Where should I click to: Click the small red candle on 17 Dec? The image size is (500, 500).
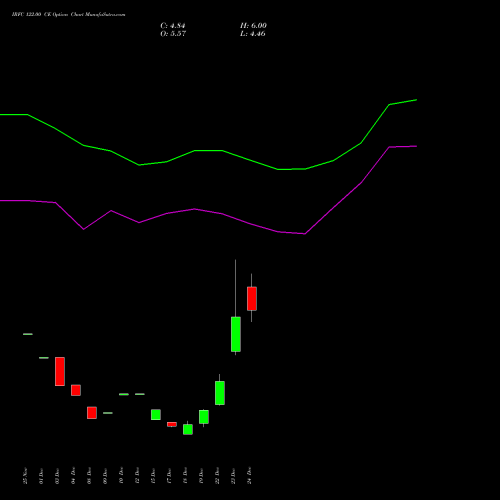pyautogui.click(x=172, y=424)
